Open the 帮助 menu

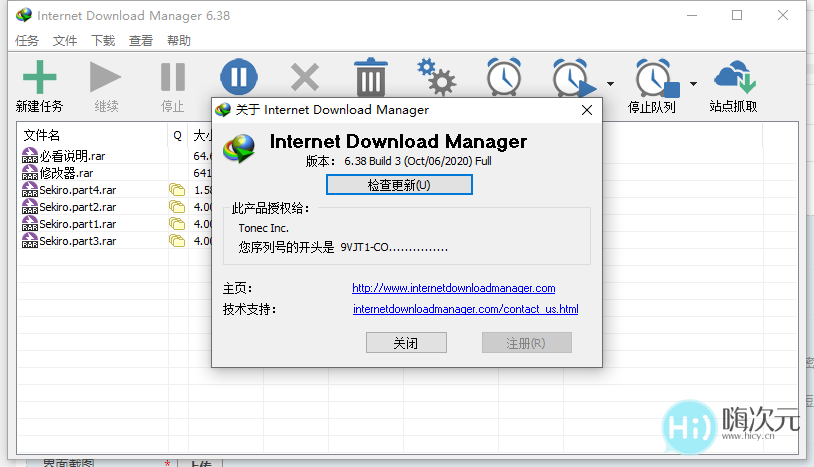179,40
